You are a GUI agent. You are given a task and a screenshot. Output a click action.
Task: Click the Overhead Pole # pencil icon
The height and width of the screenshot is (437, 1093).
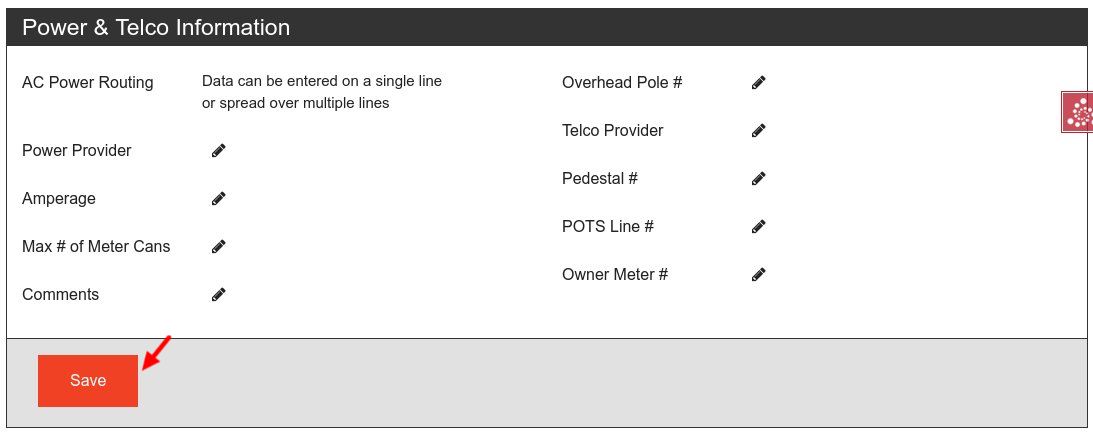point(759,83)
